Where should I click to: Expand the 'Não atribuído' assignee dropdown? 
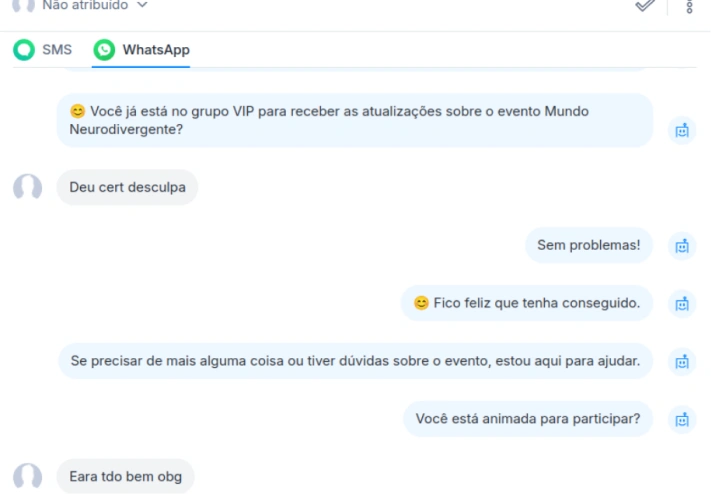[x=95, y=5]
